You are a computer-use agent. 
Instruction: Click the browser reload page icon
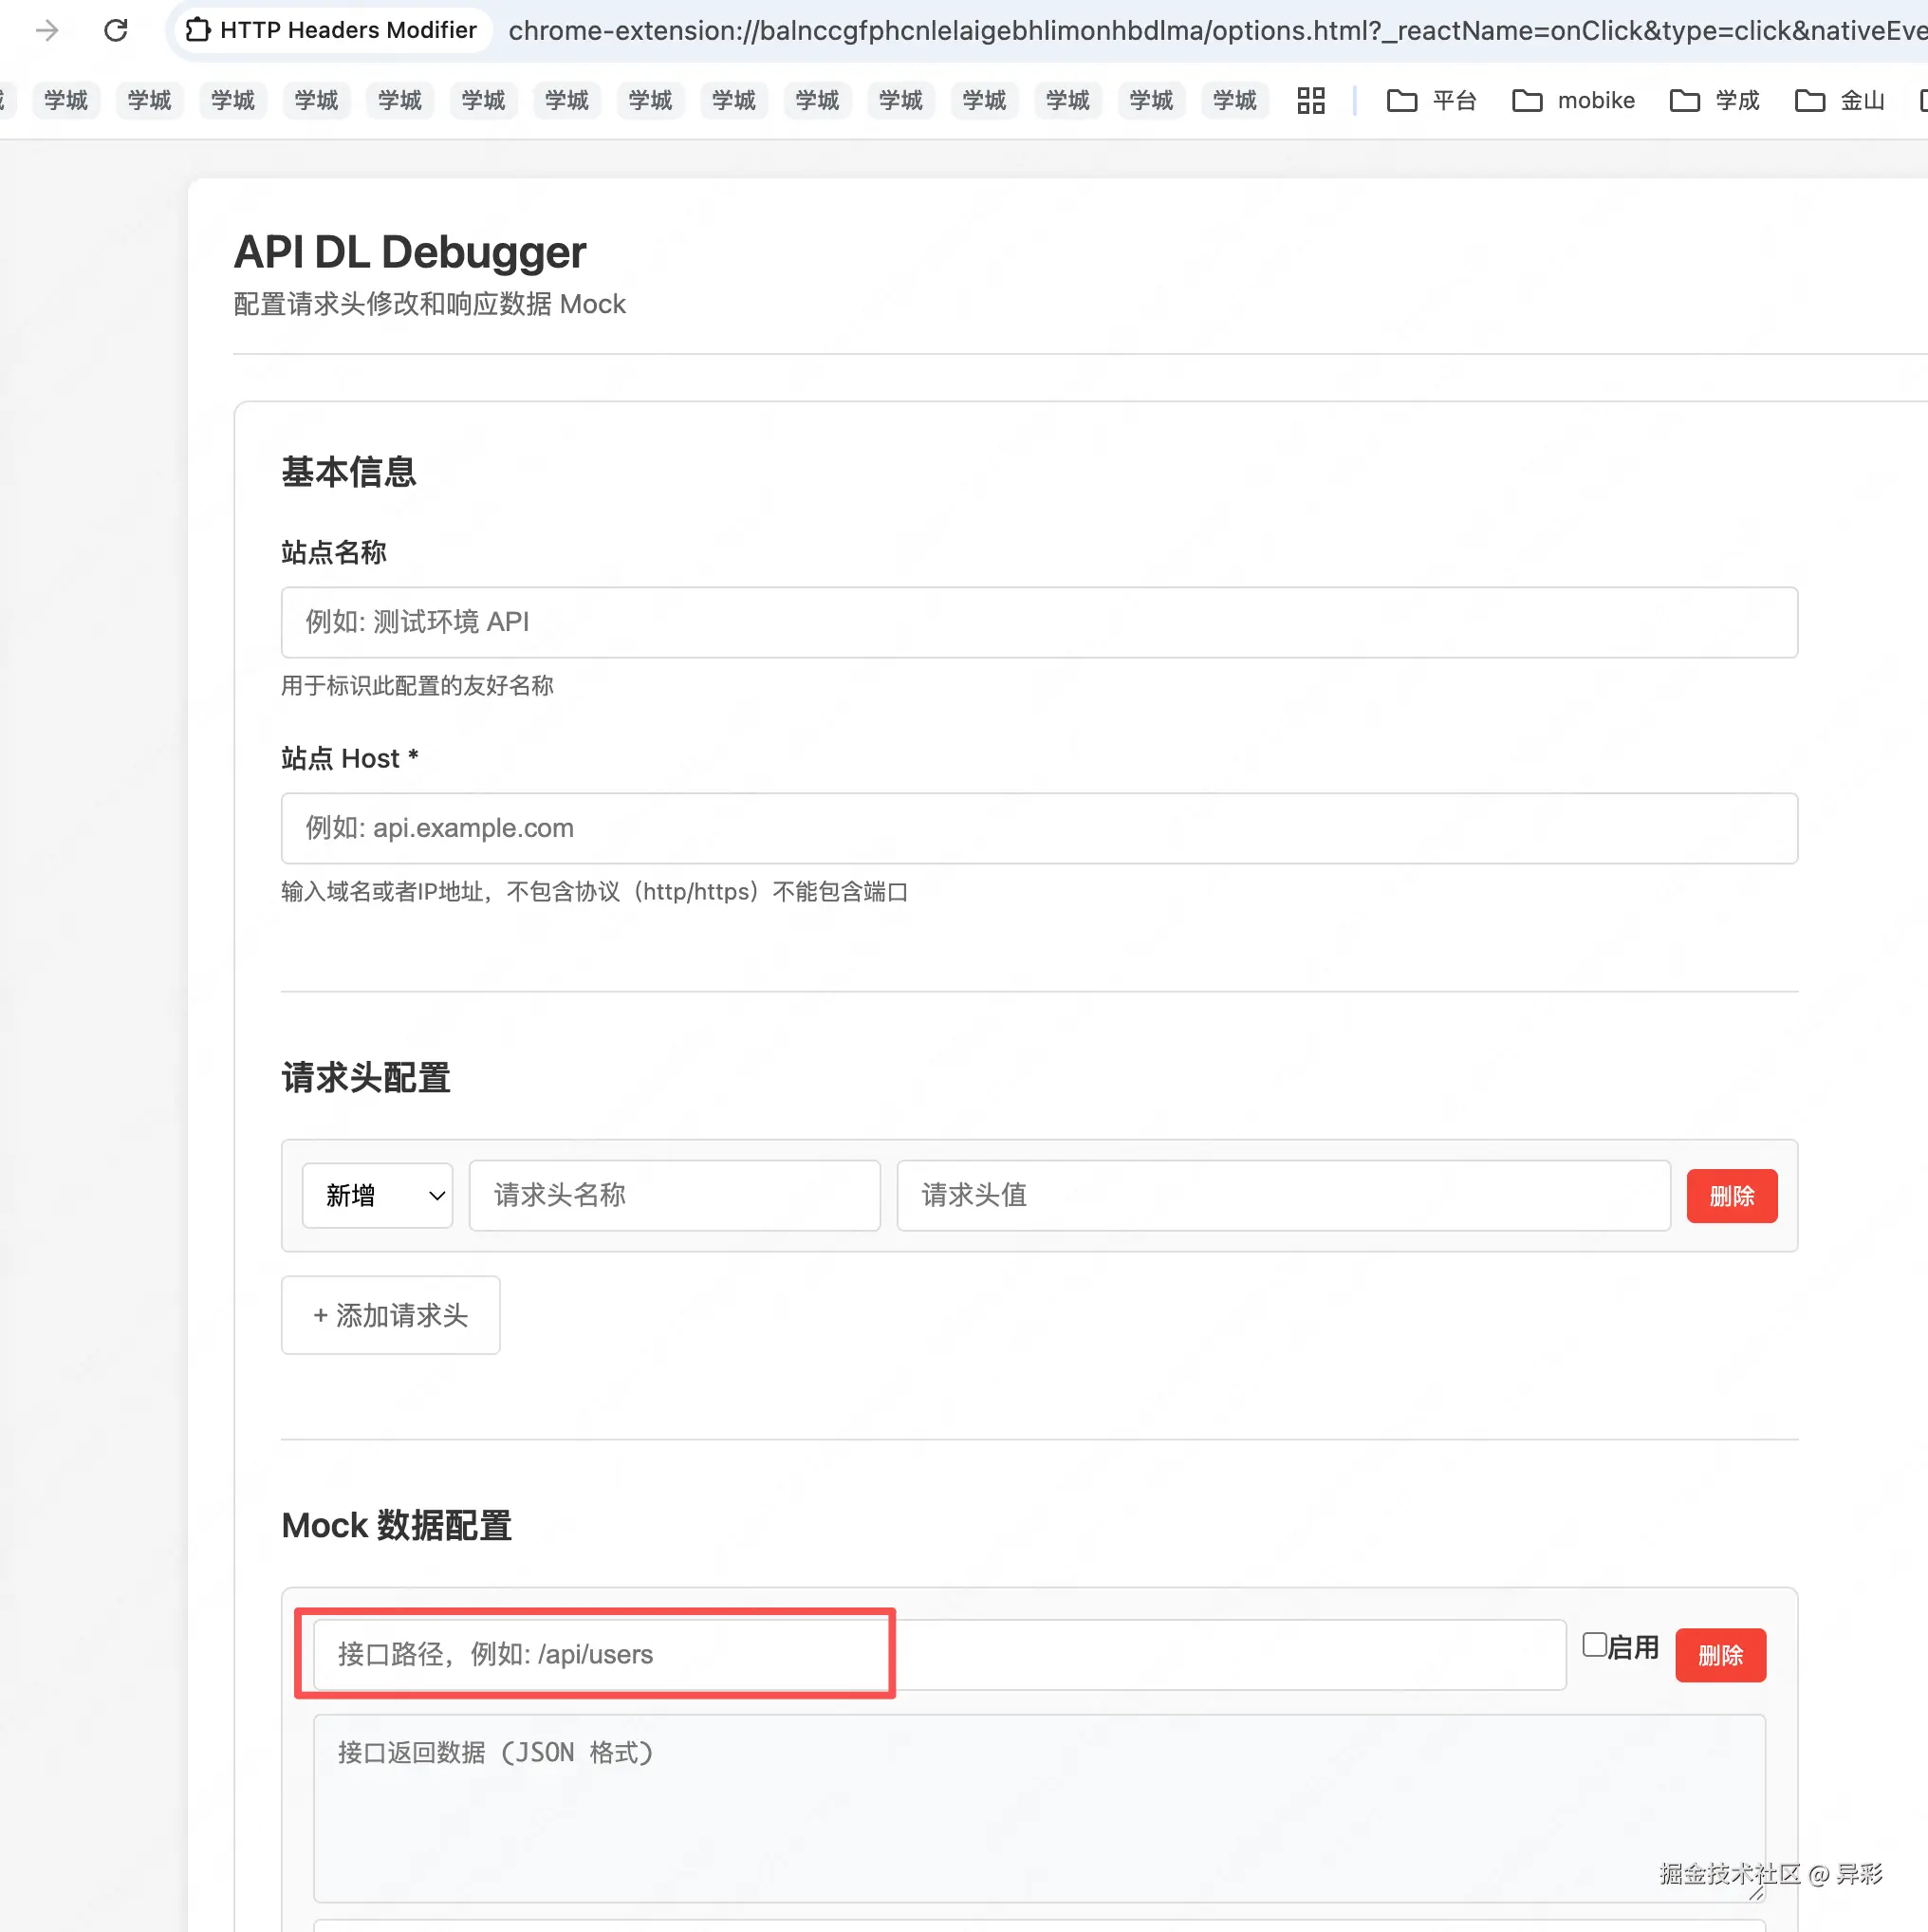[x=116, y=30]
